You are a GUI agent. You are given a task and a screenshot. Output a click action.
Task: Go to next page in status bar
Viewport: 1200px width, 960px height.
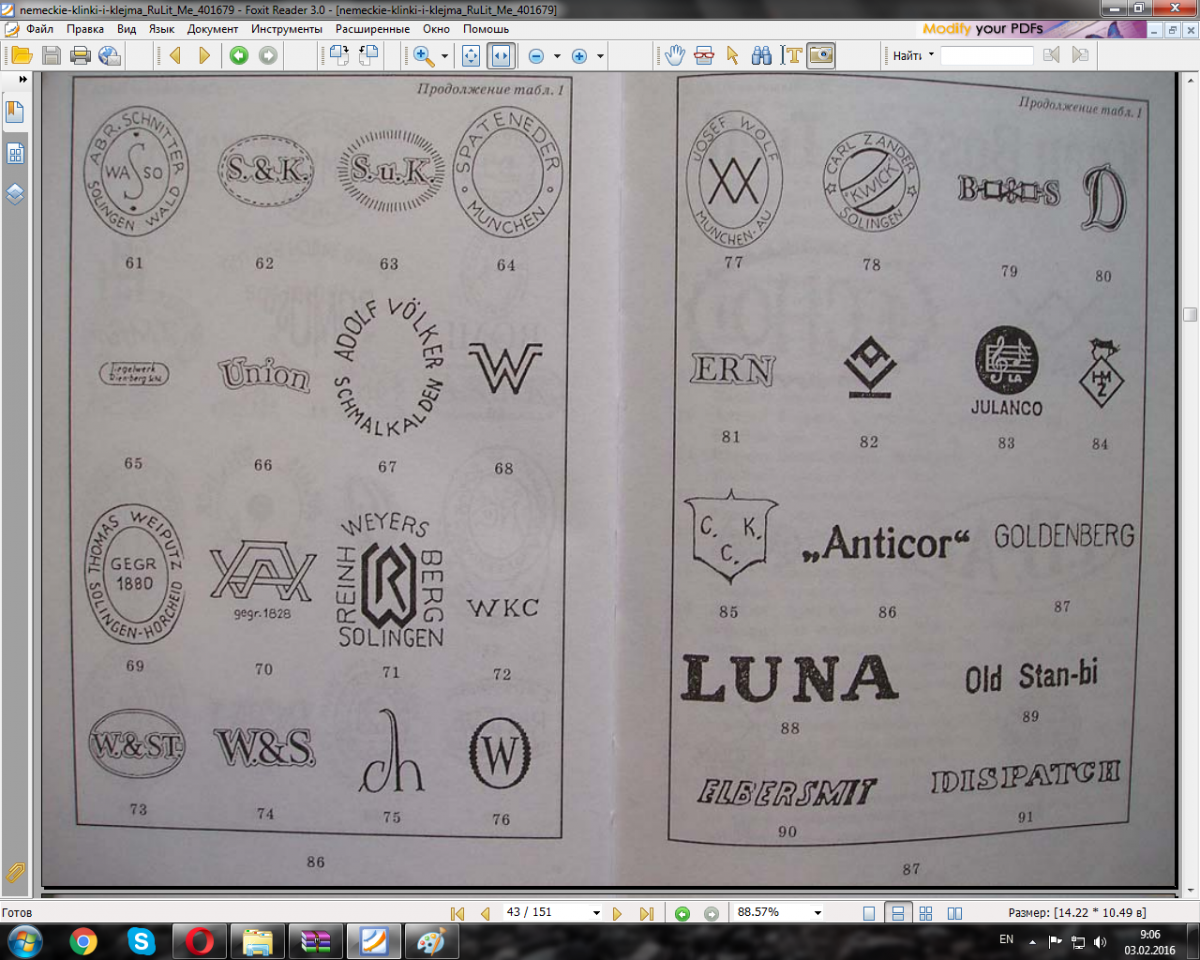618,913
